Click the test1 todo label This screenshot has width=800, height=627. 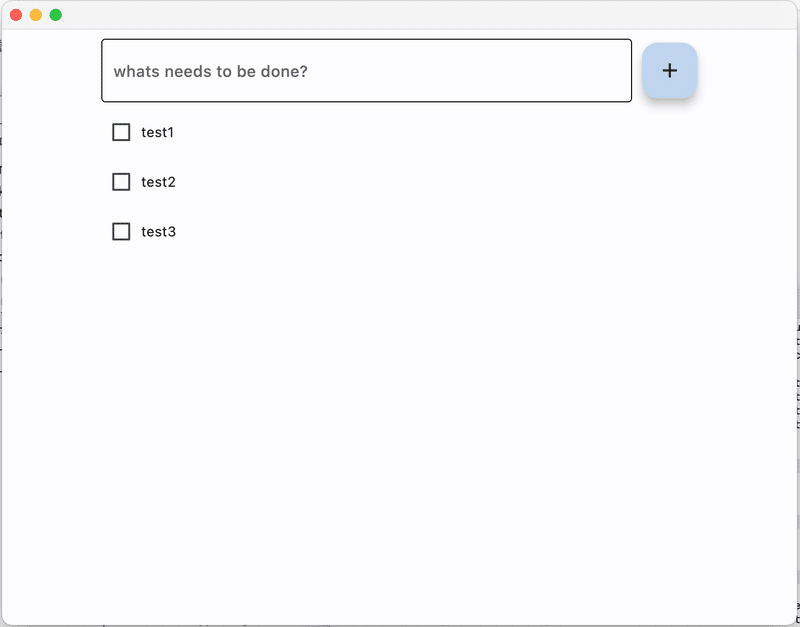point(158,132)
